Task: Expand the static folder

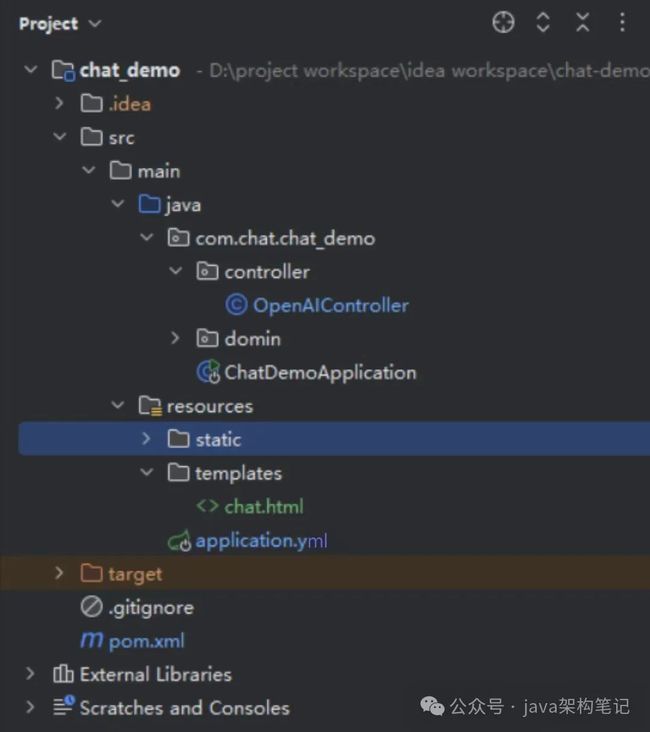Action: click(146, 438)
